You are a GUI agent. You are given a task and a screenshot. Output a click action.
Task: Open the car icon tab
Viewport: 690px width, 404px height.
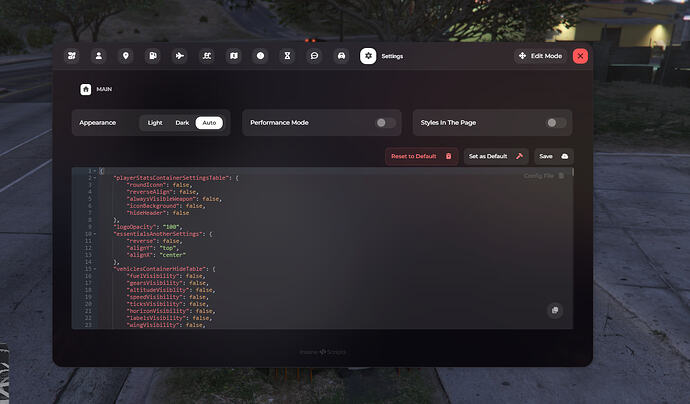click(341, 56)
